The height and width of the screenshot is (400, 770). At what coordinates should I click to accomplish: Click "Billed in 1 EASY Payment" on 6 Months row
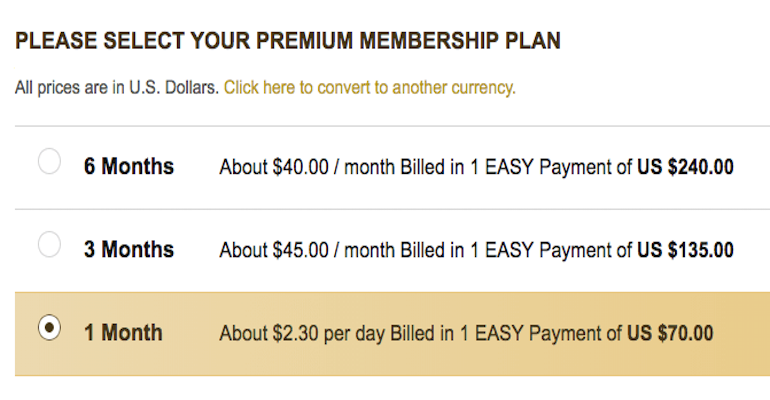tap(516, 167)
